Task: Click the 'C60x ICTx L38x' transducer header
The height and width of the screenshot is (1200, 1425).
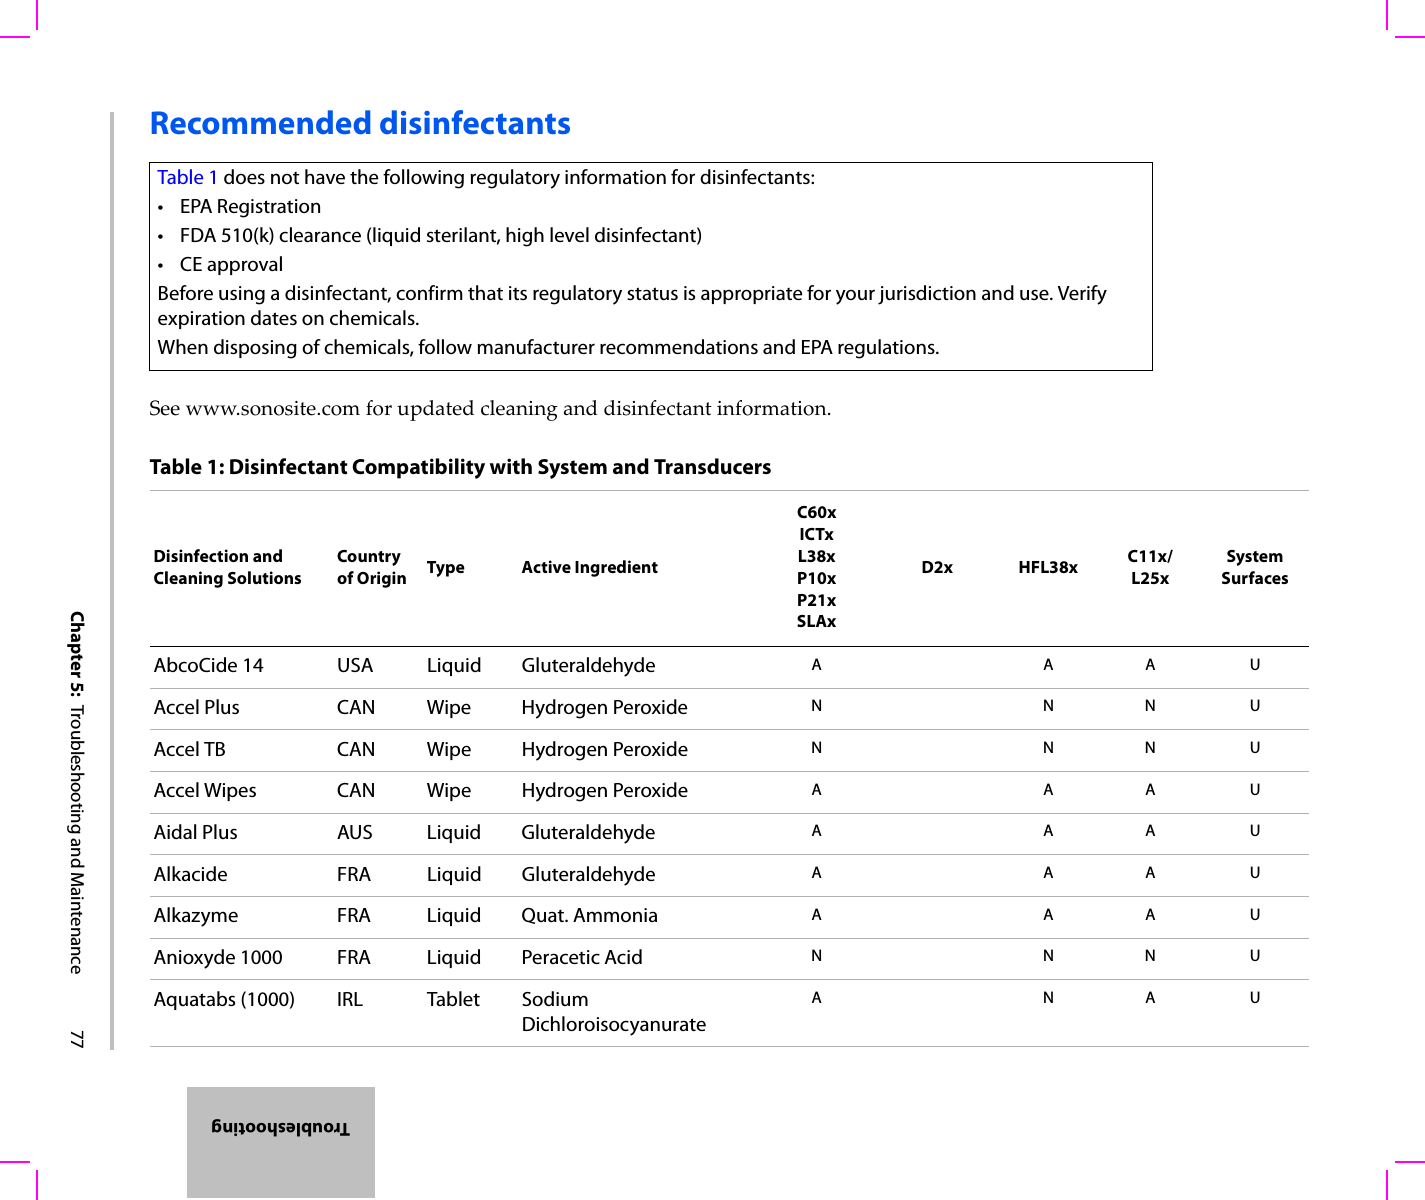Action: click(x=817, y=567)
